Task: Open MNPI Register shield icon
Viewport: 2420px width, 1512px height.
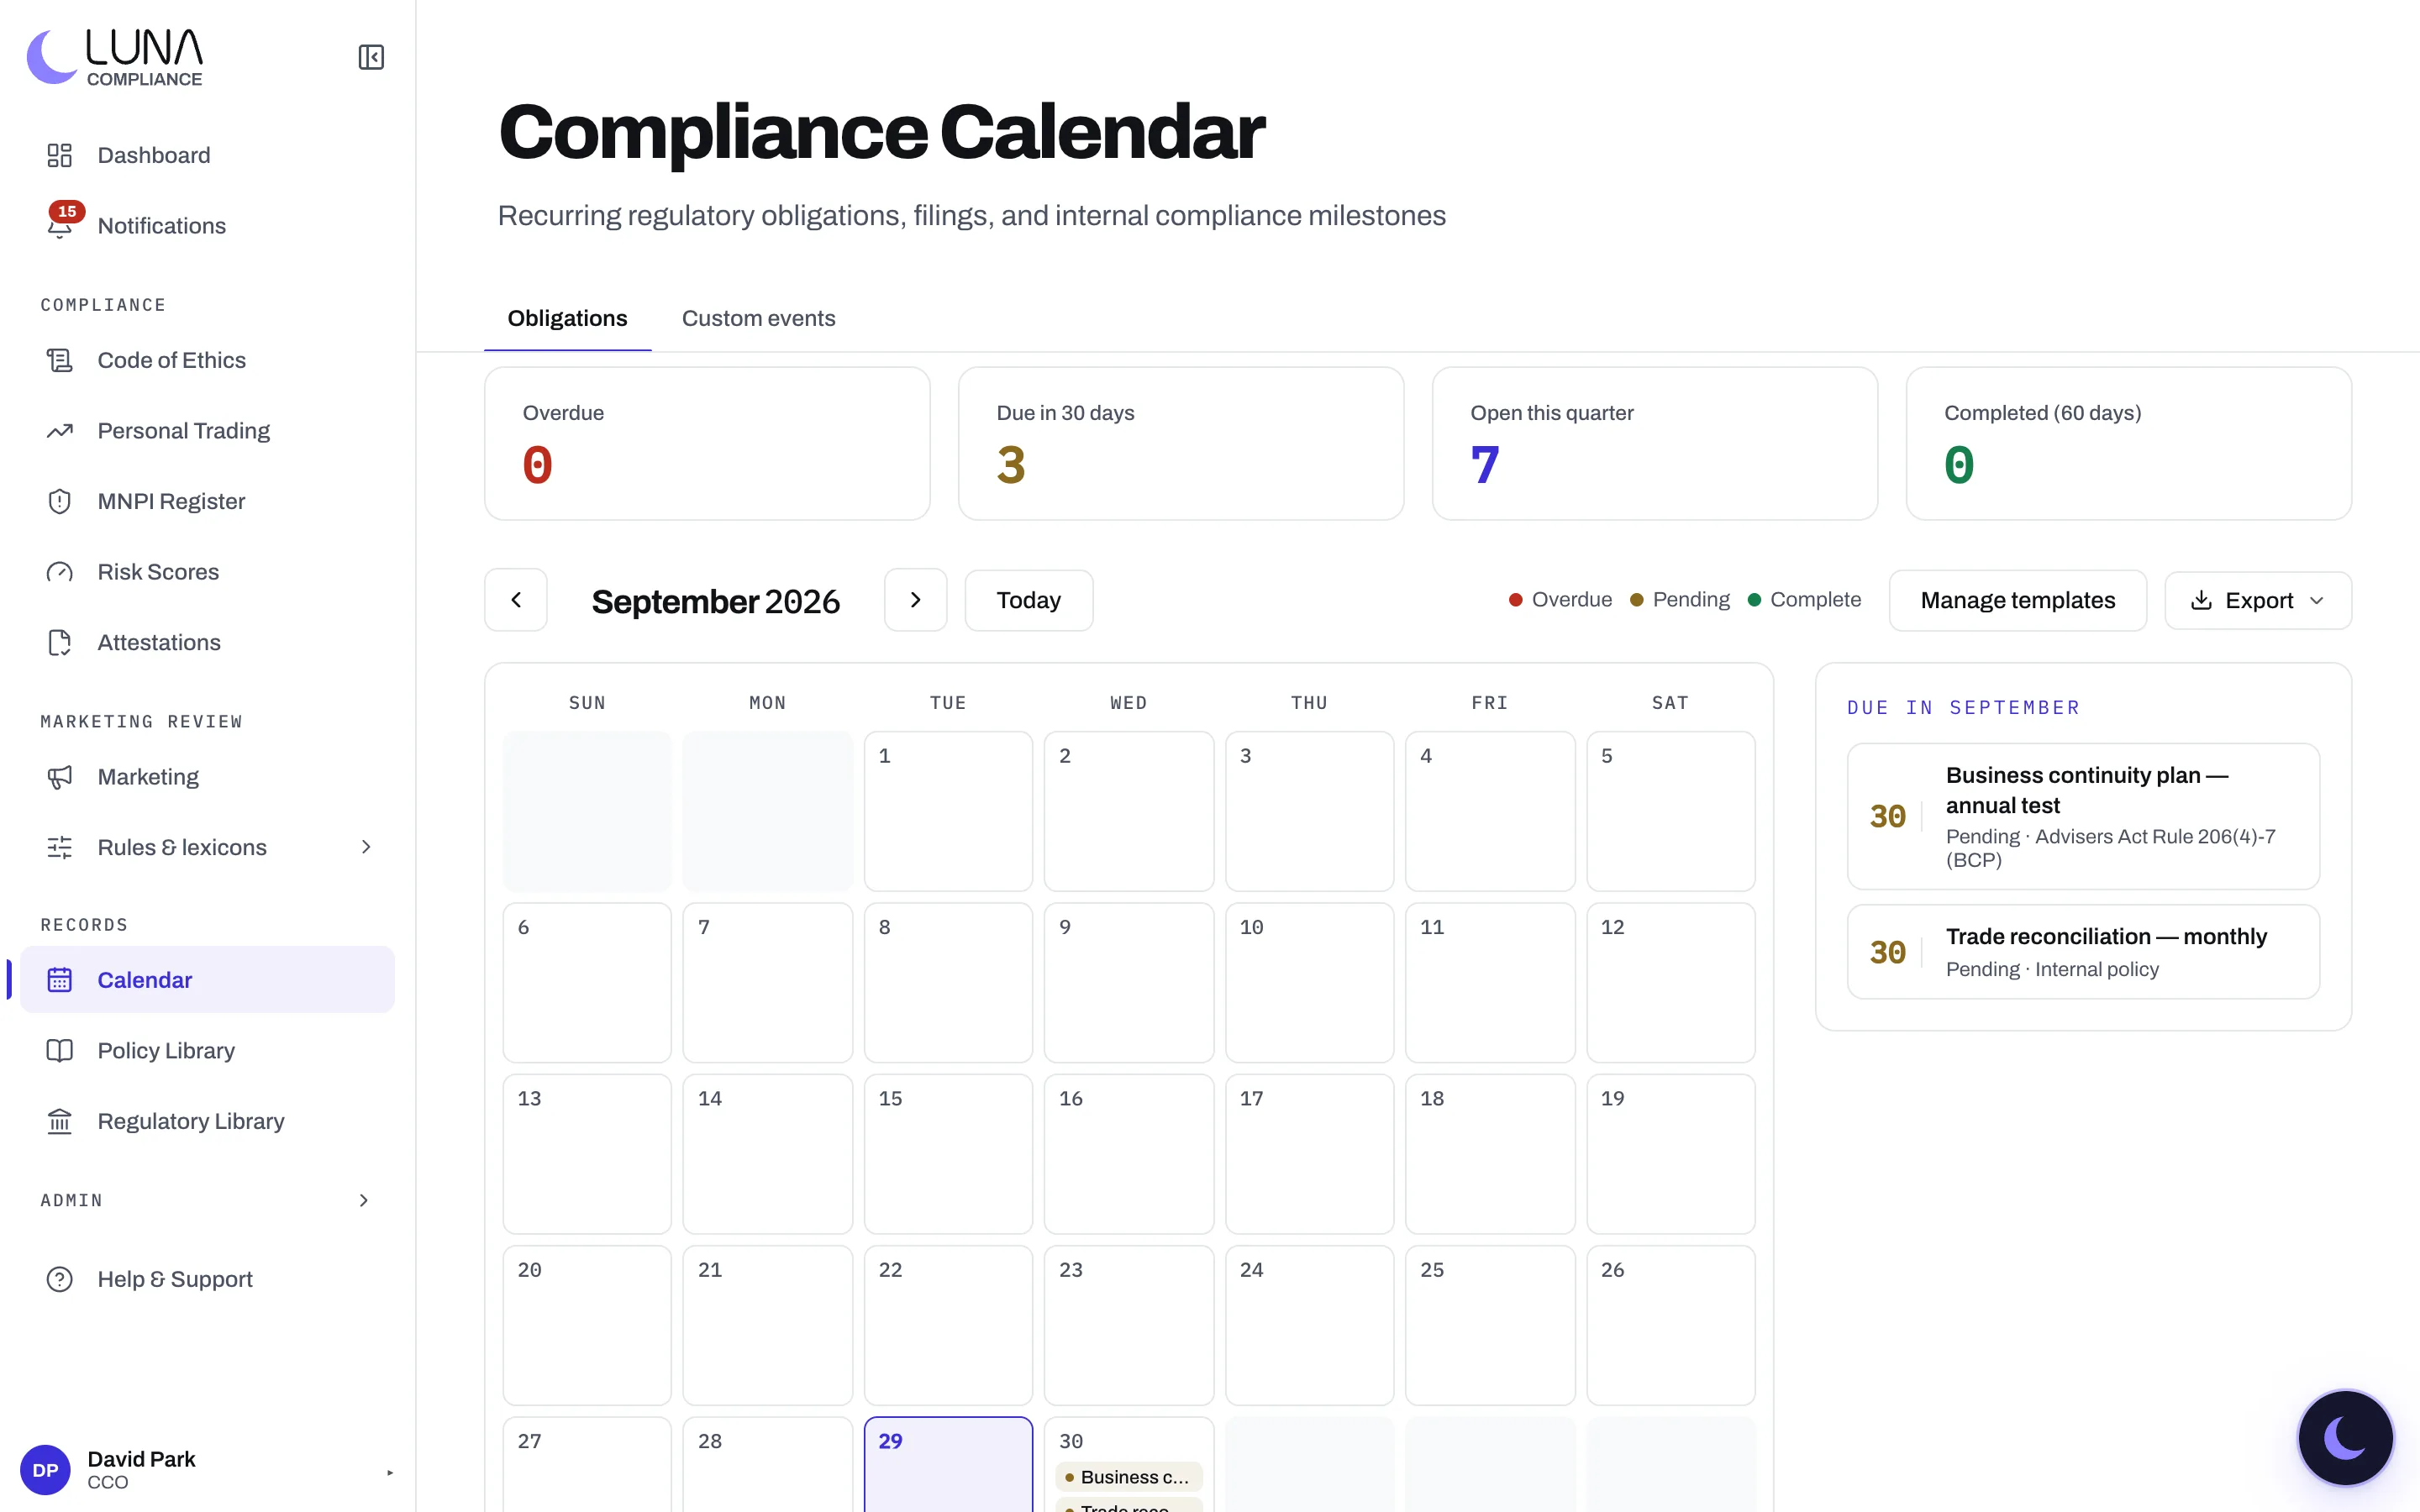Action: point(60,501)
